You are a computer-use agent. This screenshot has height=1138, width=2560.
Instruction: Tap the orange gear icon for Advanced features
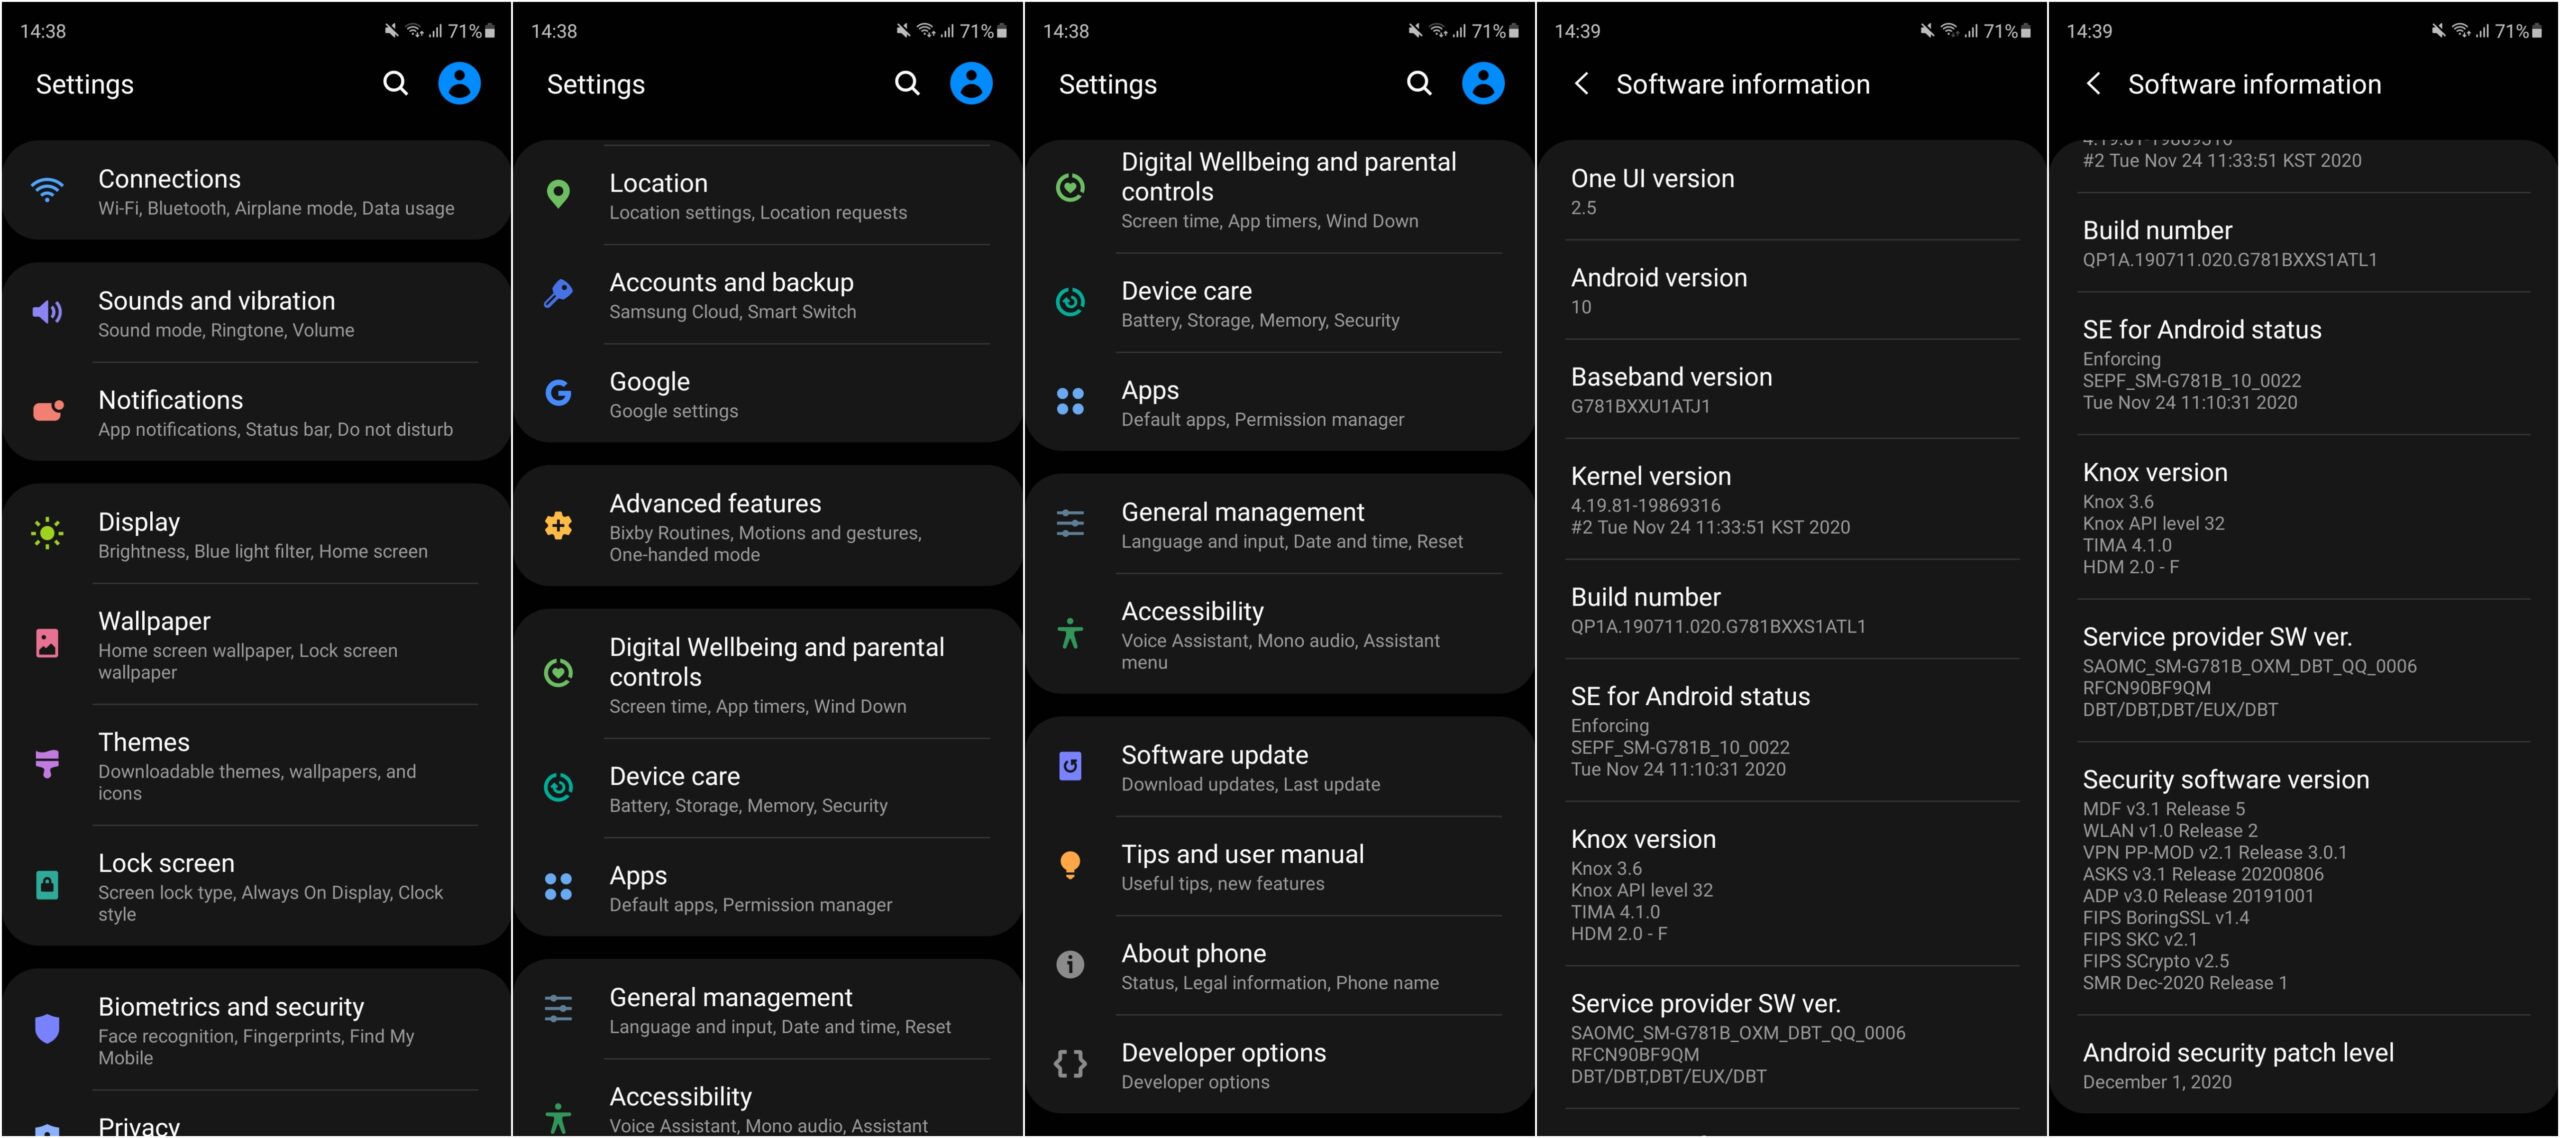click(559, 525)
